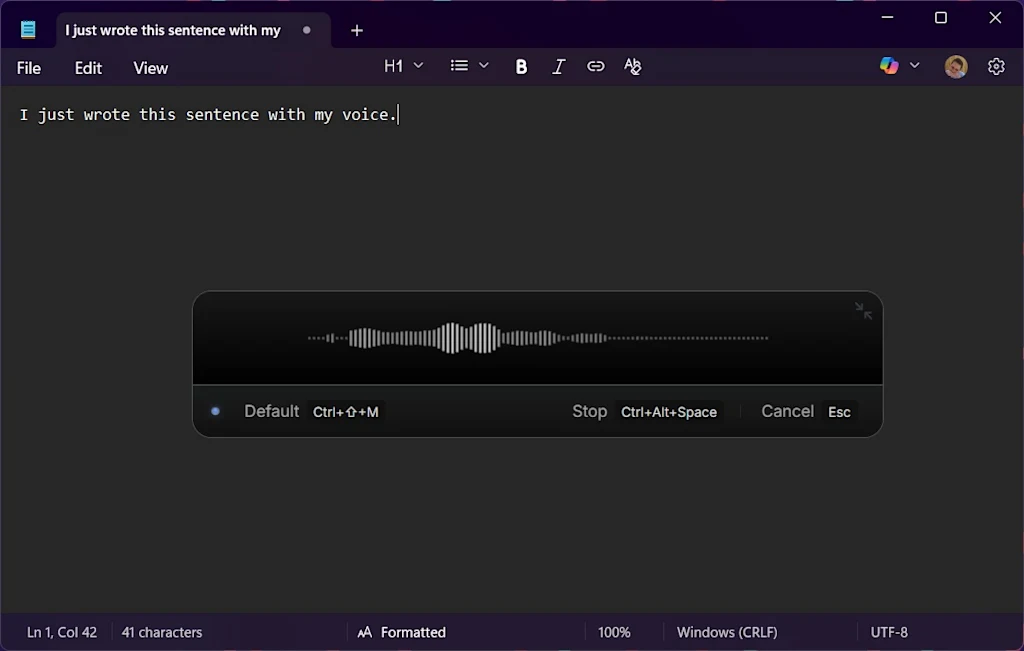1024x651 pixels.
Task: Toggle bold formatting
Action: pos(521,66)
